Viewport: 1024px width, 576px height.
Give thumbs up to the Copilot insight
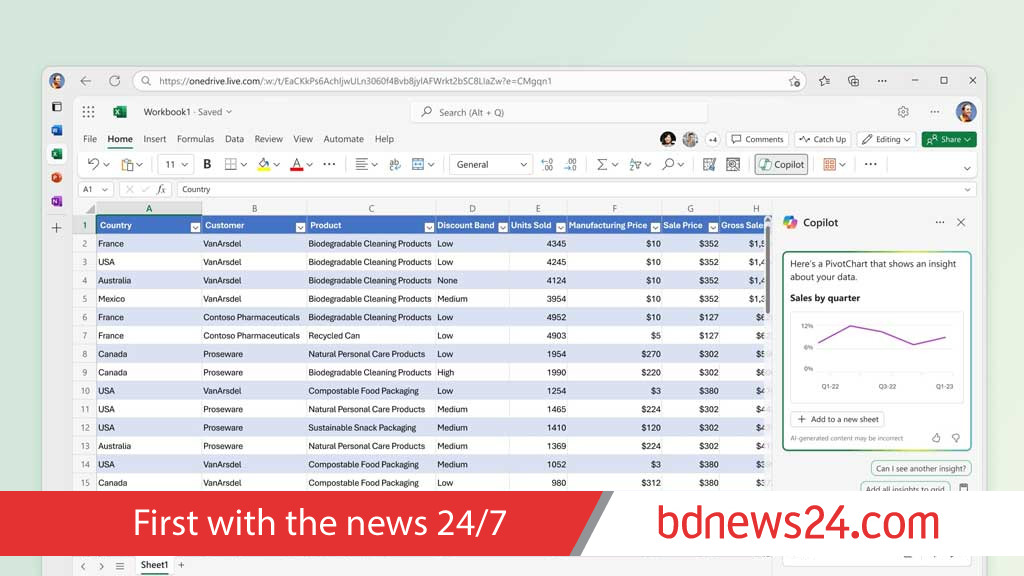[x=936, y=438]
